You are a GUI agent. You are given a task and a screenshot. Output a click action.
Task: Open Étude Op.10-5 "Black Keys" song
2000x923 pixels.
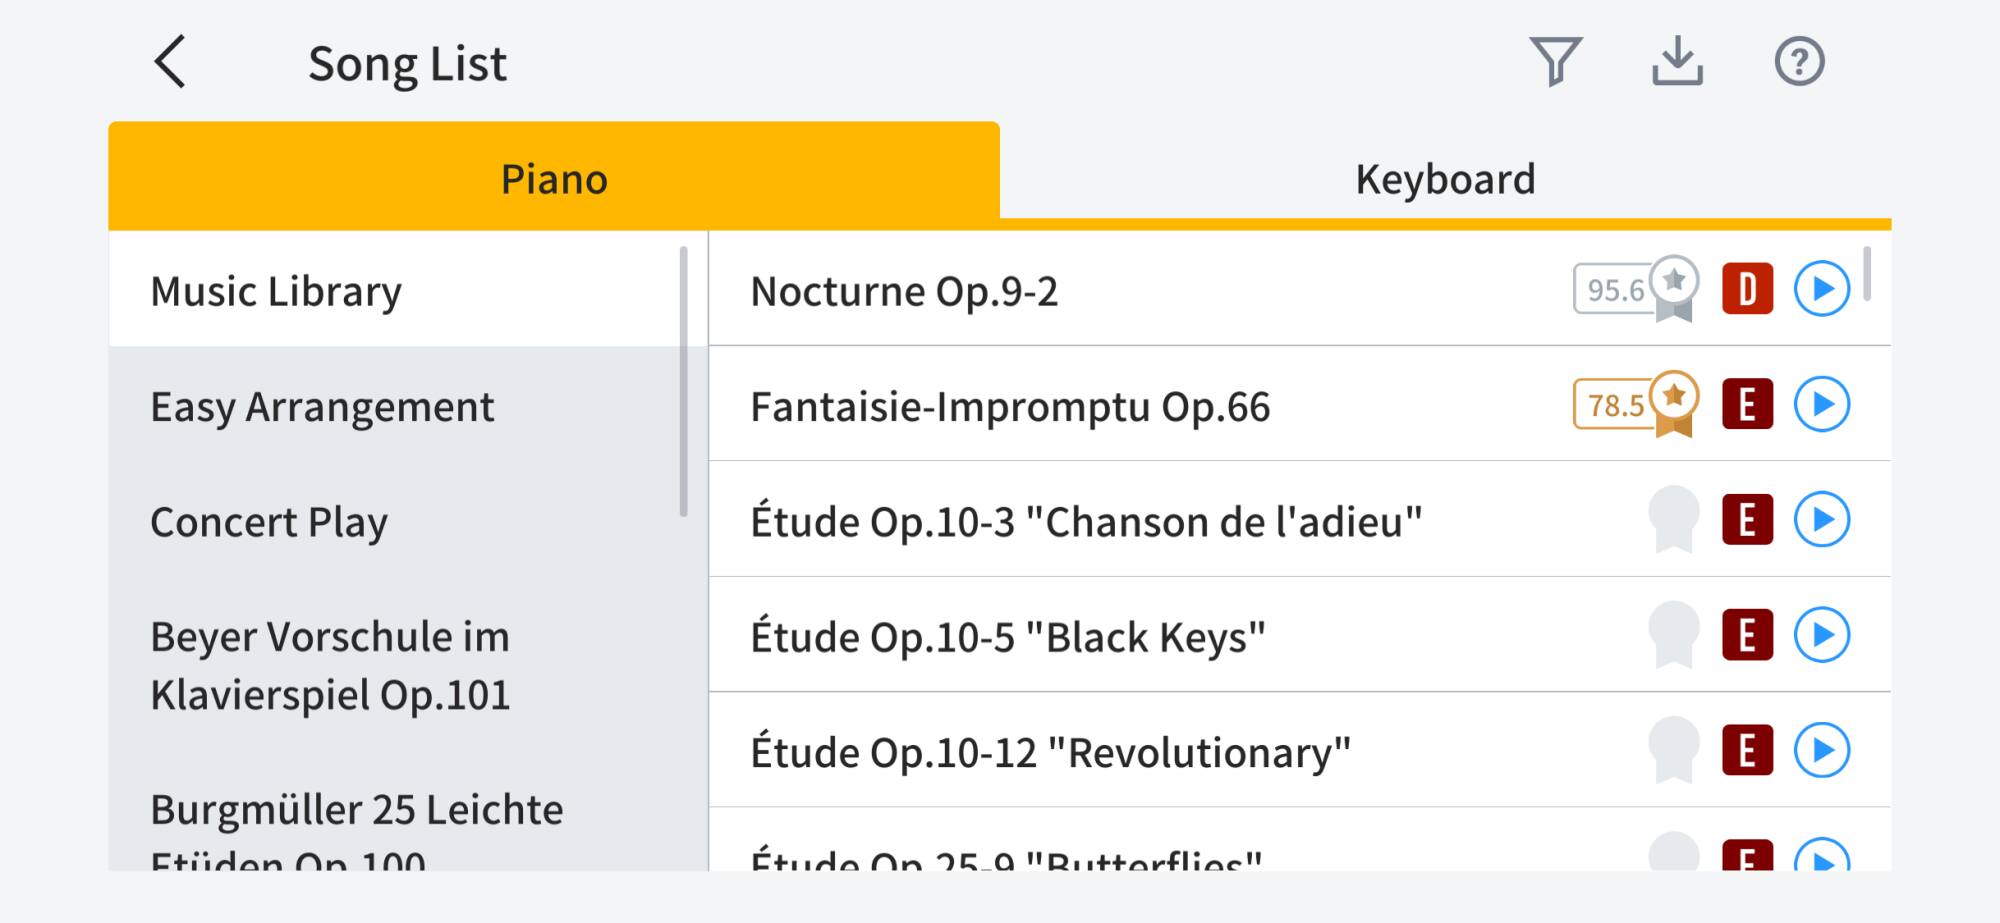[1008, 637]
